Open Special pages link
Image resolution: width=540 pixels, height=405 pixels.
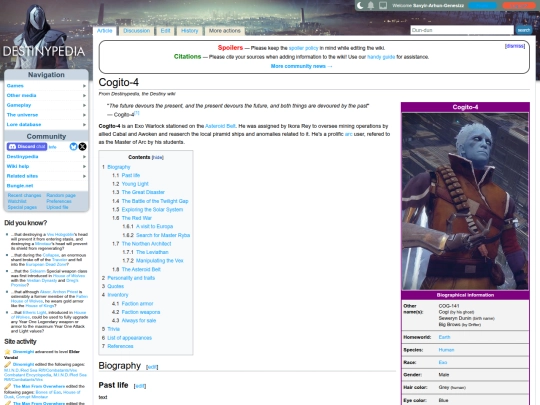coord(22,207)
